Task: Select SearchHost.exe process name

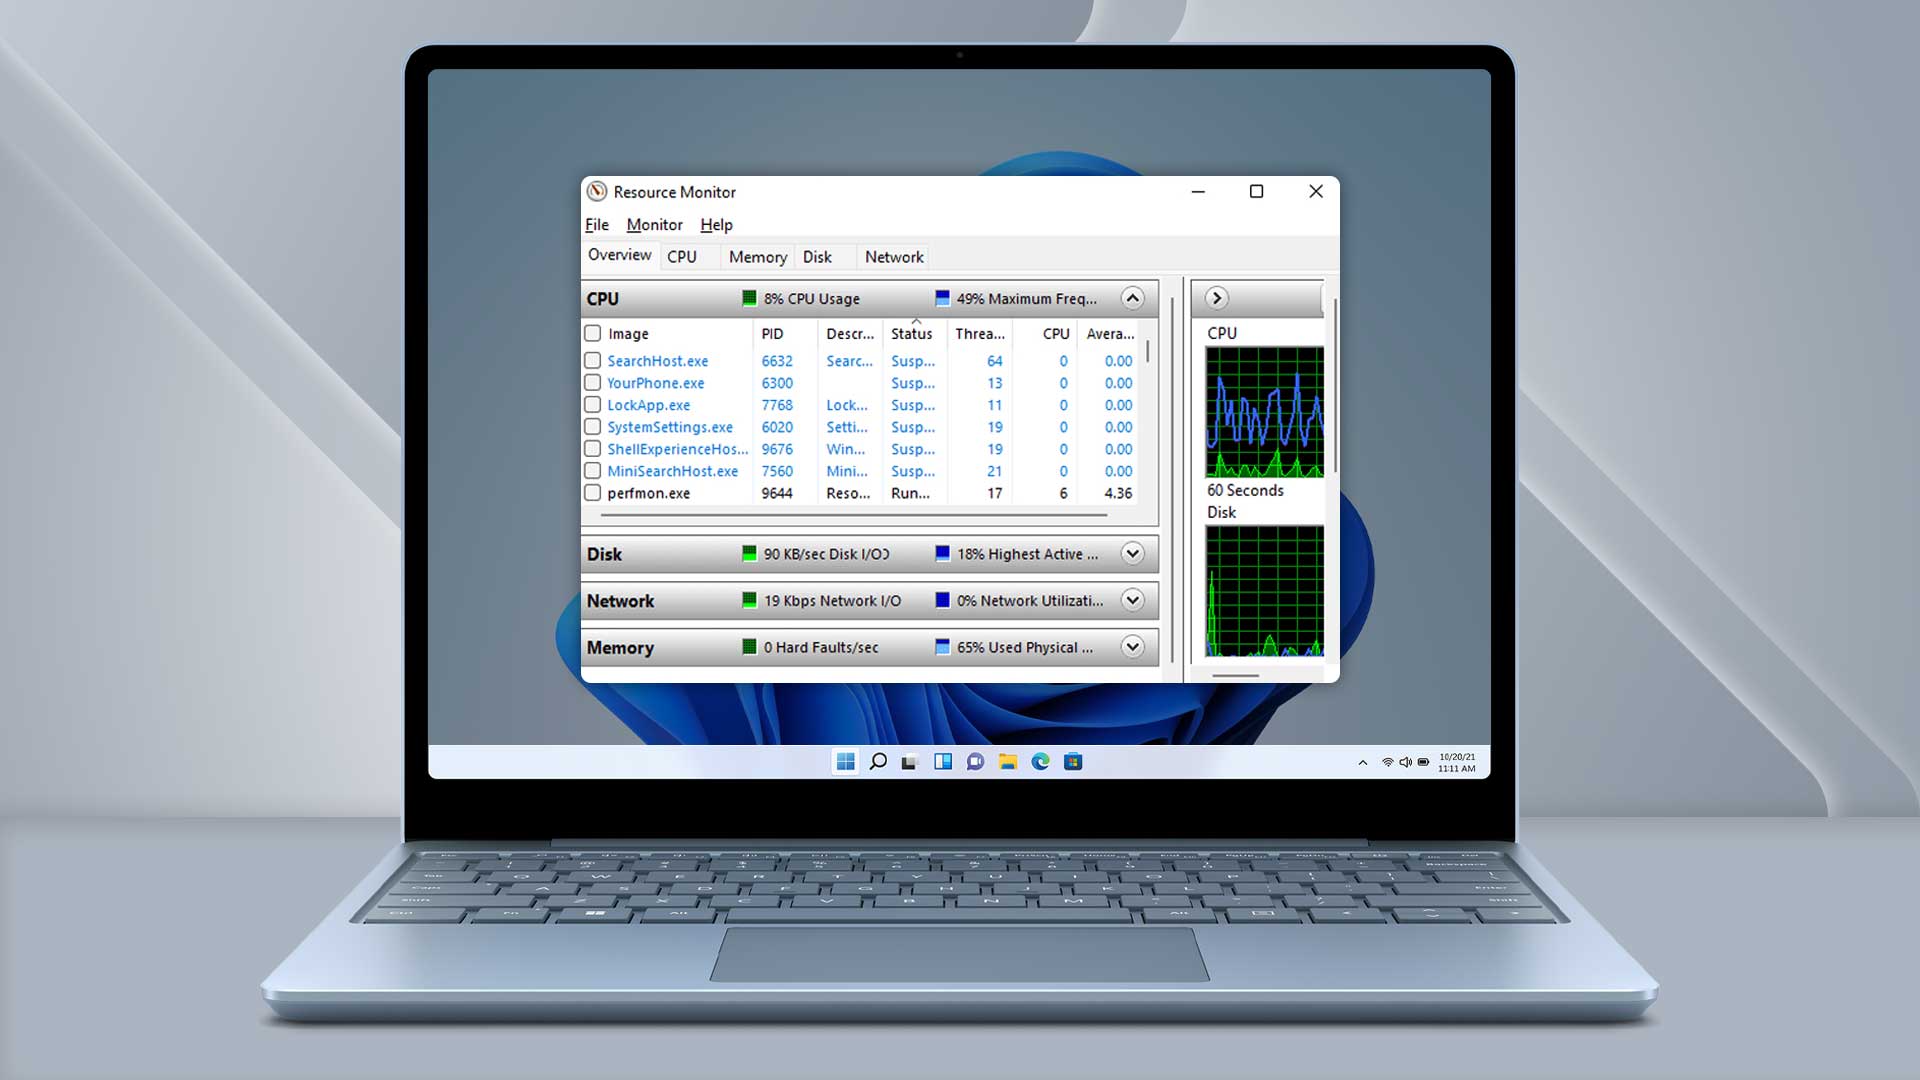Action: tap(657, 361)
